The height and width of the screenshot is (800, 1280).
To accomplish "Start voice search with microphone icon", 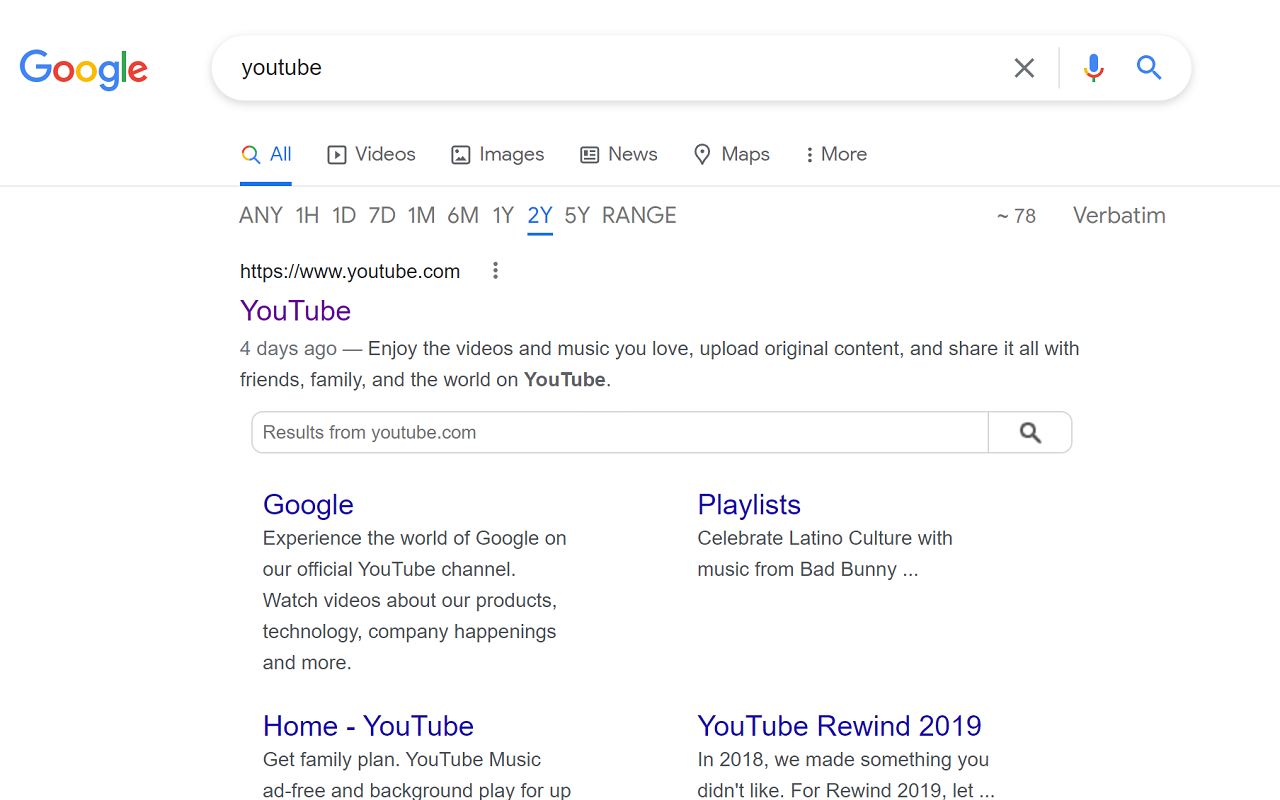I will [1093, 68].
